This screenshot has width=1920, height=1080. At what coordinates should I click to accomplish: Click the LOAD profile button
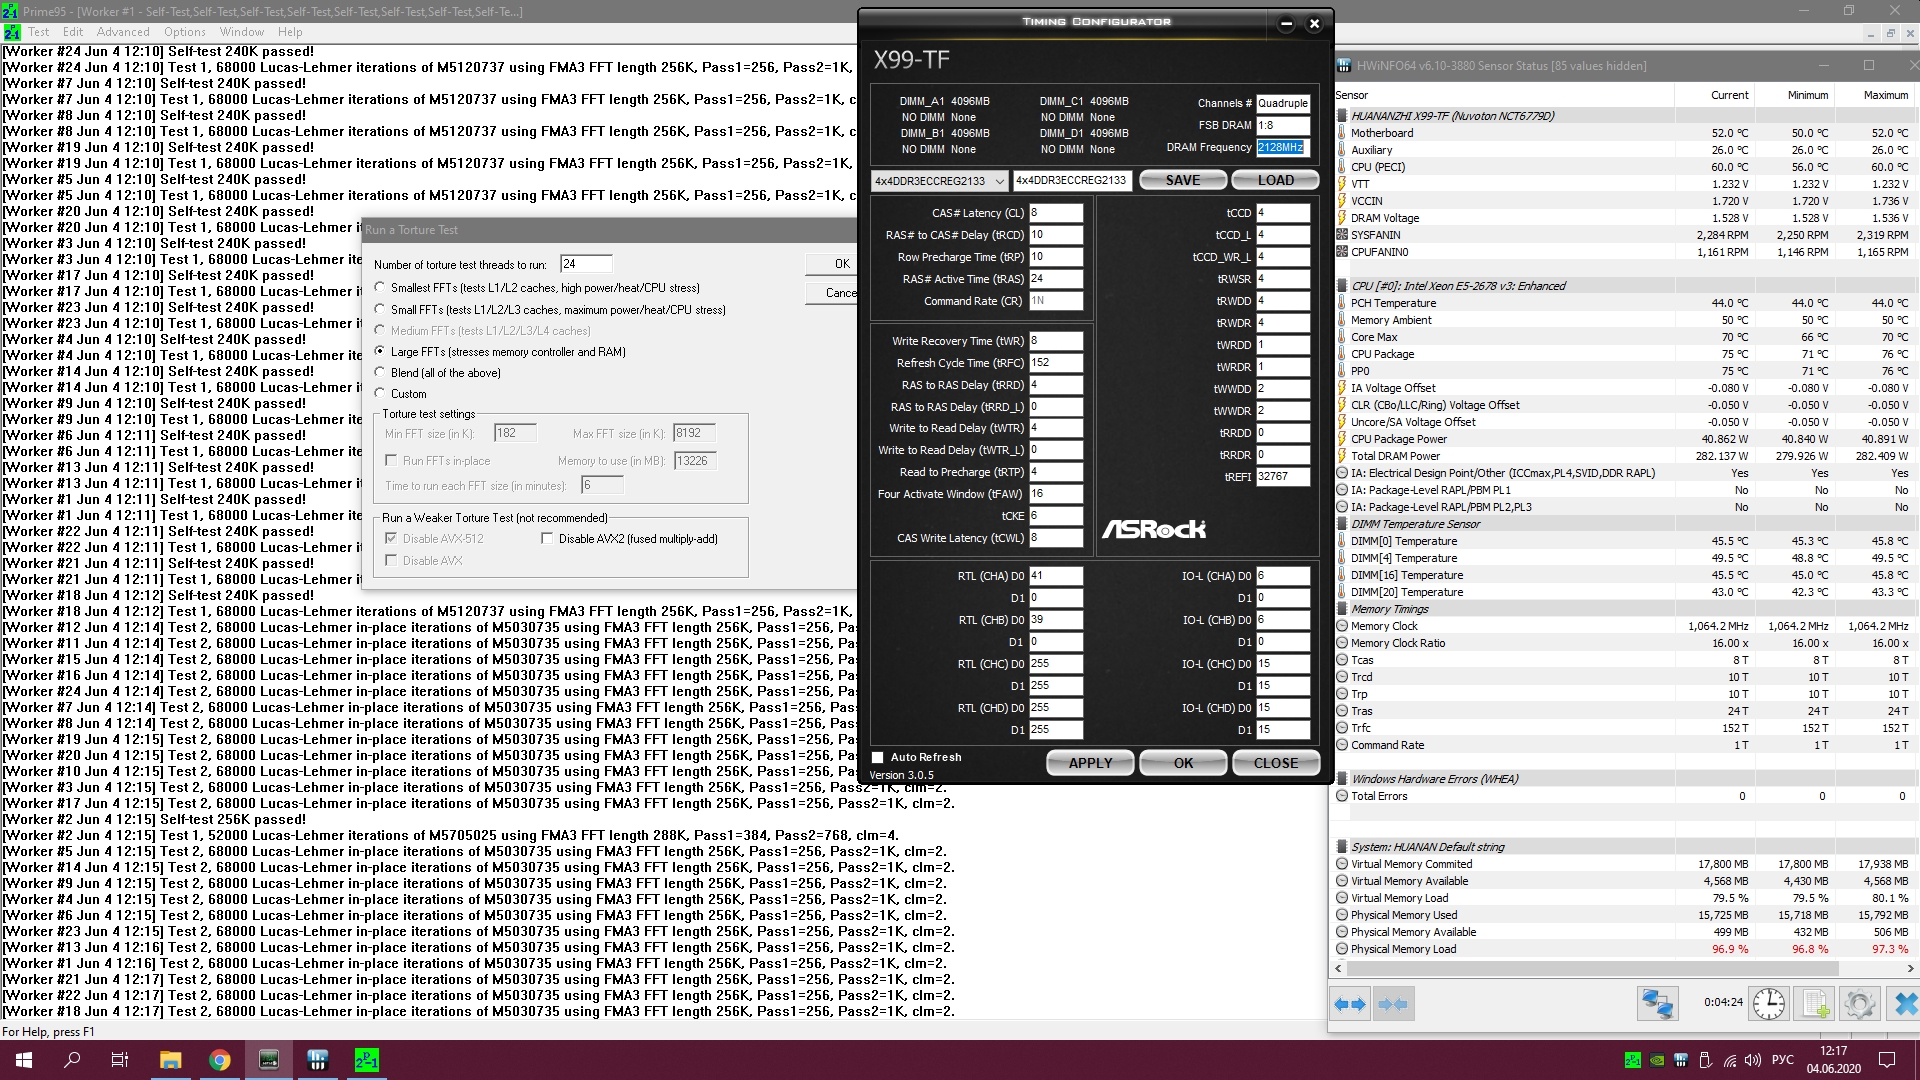[1275, 180]
